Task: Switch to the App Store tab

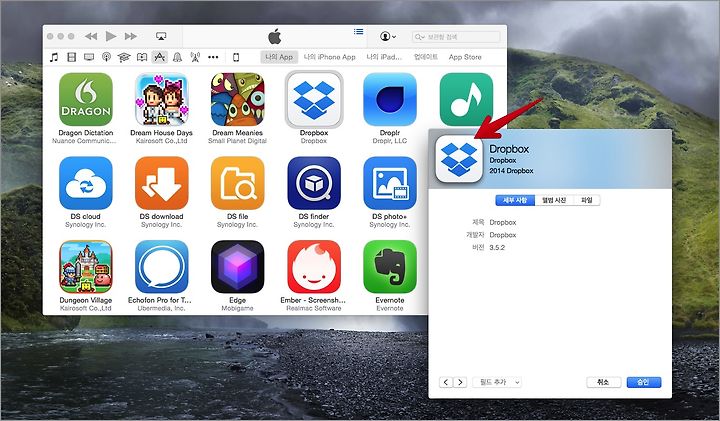Action: (465, 57)
